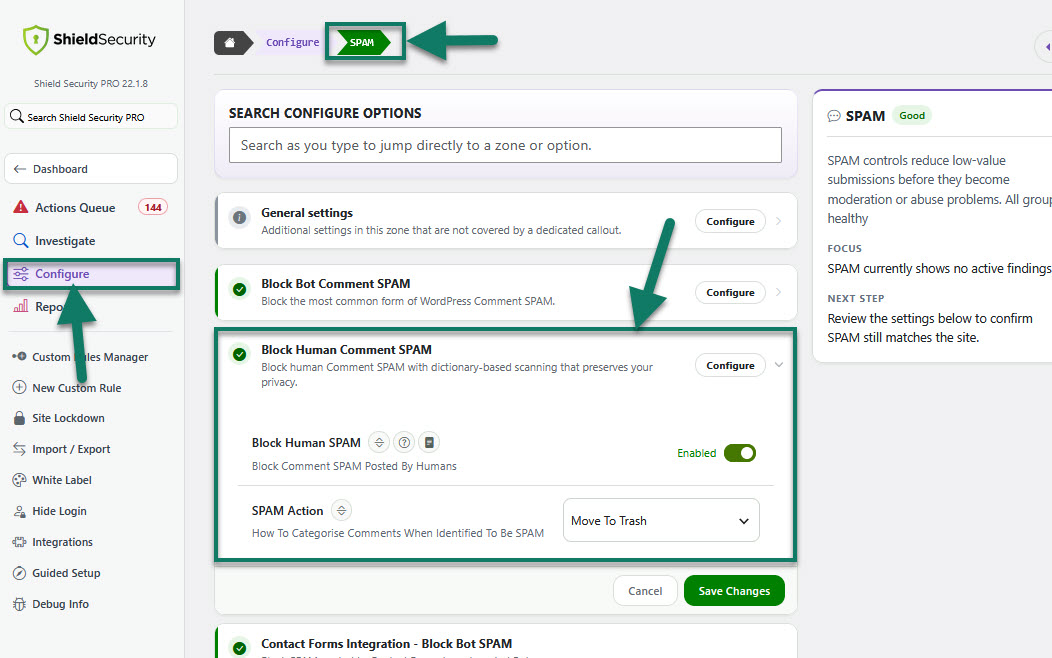The width and height of the screenshot is (1052, 658).
Task: Click the Shield Security logo
Action: [89, 40]
